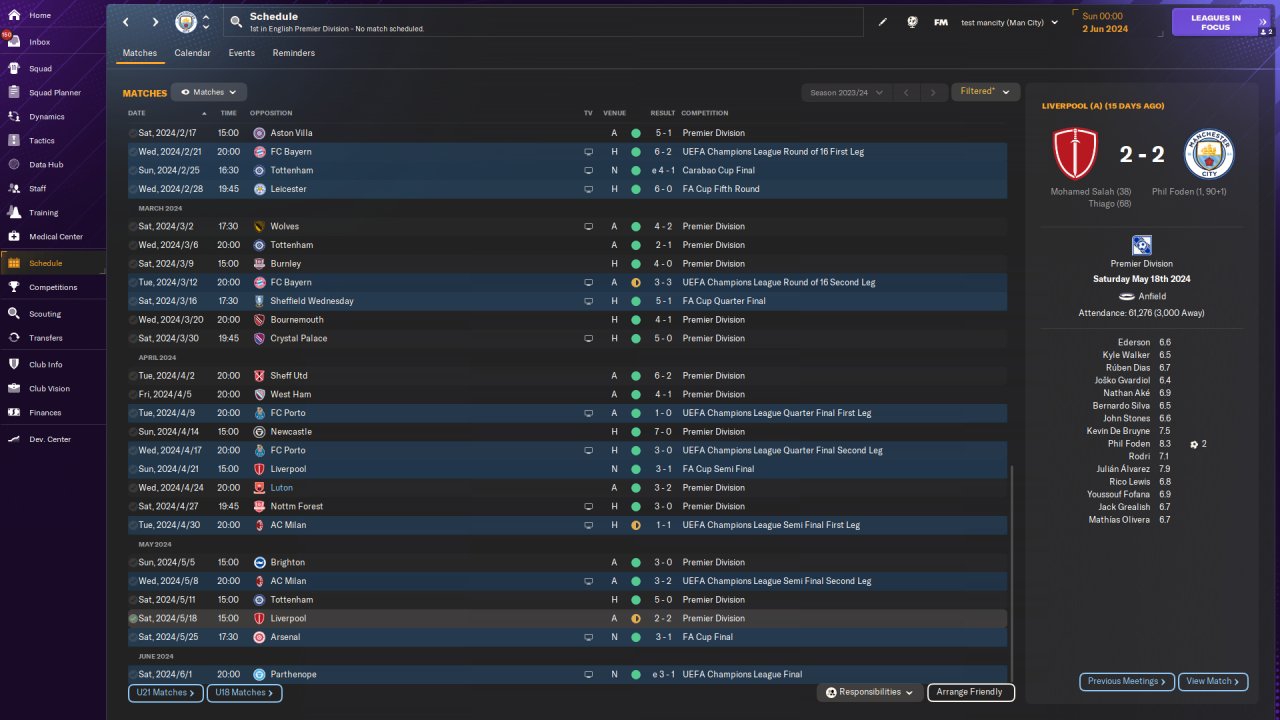Viewport: 1280px width, 720px height.
Task: Open the Season 2023/24 dropdown
Action: coord(847,93)
